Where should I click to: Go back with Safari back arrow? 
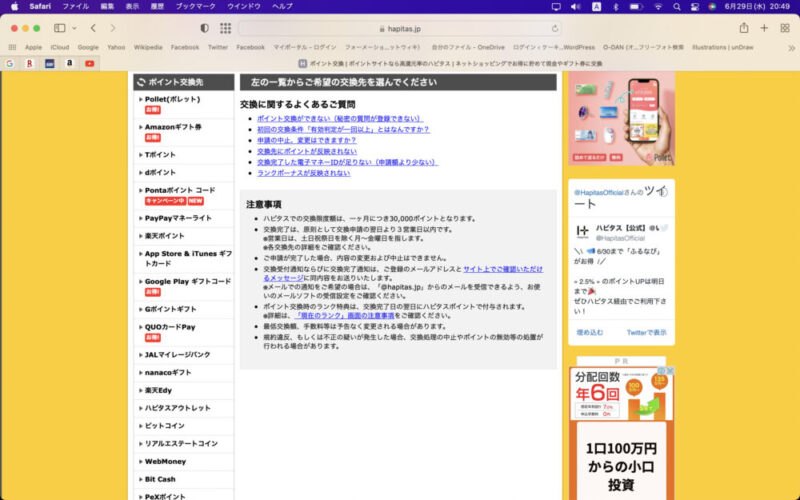click(93, 28)
